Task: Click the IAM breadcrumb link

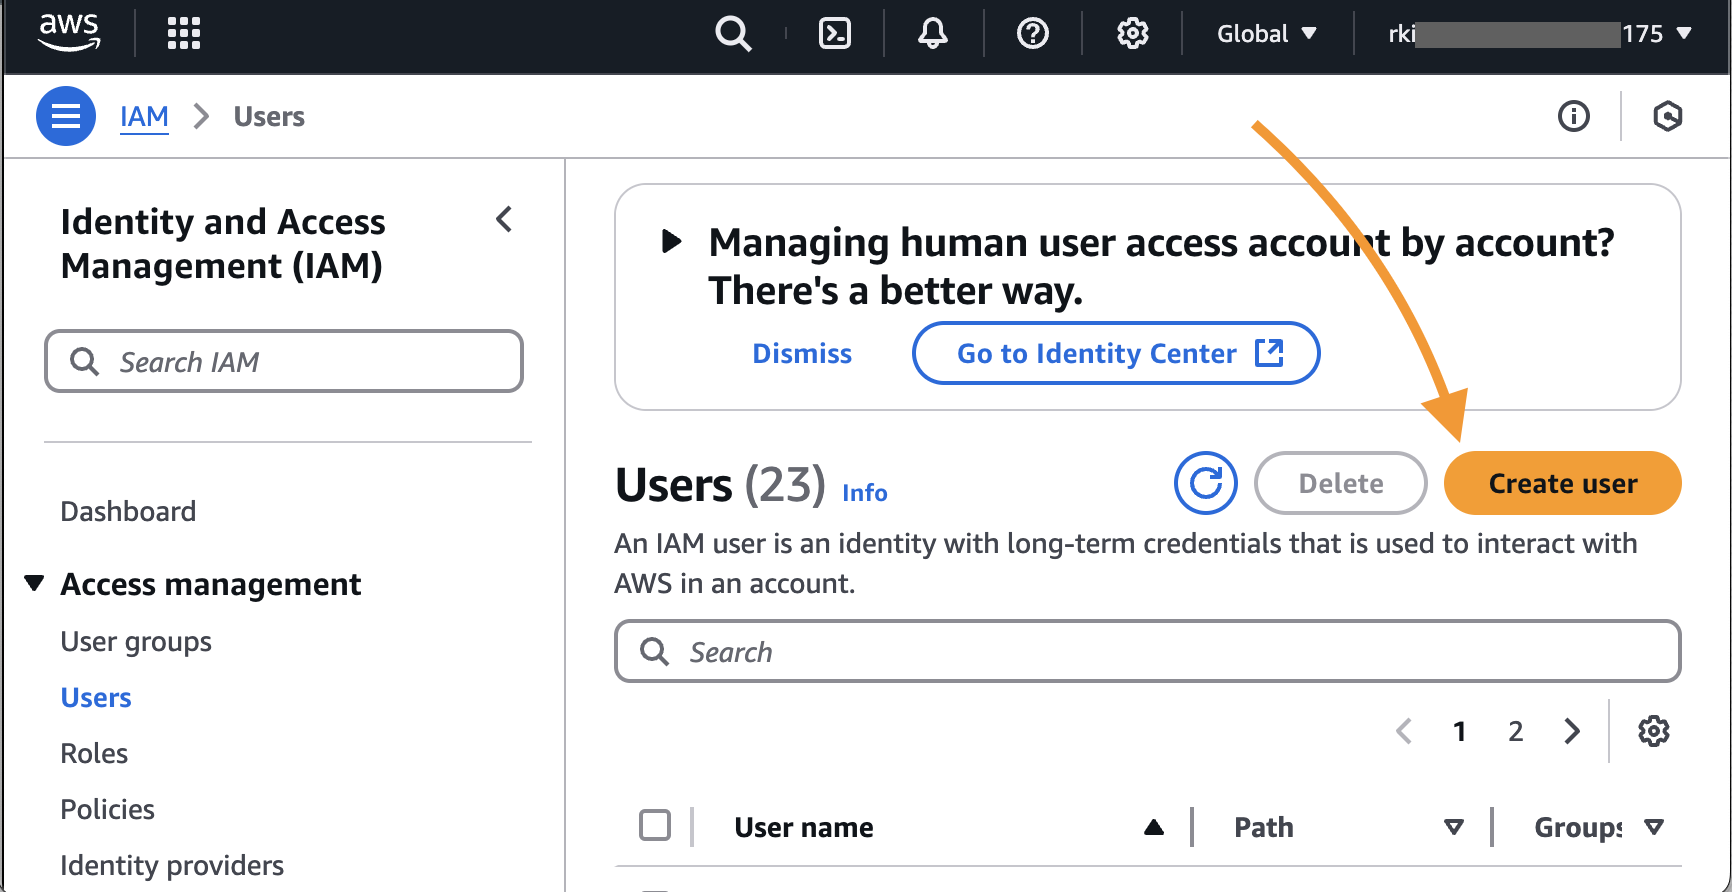Action: pos(144,117)
